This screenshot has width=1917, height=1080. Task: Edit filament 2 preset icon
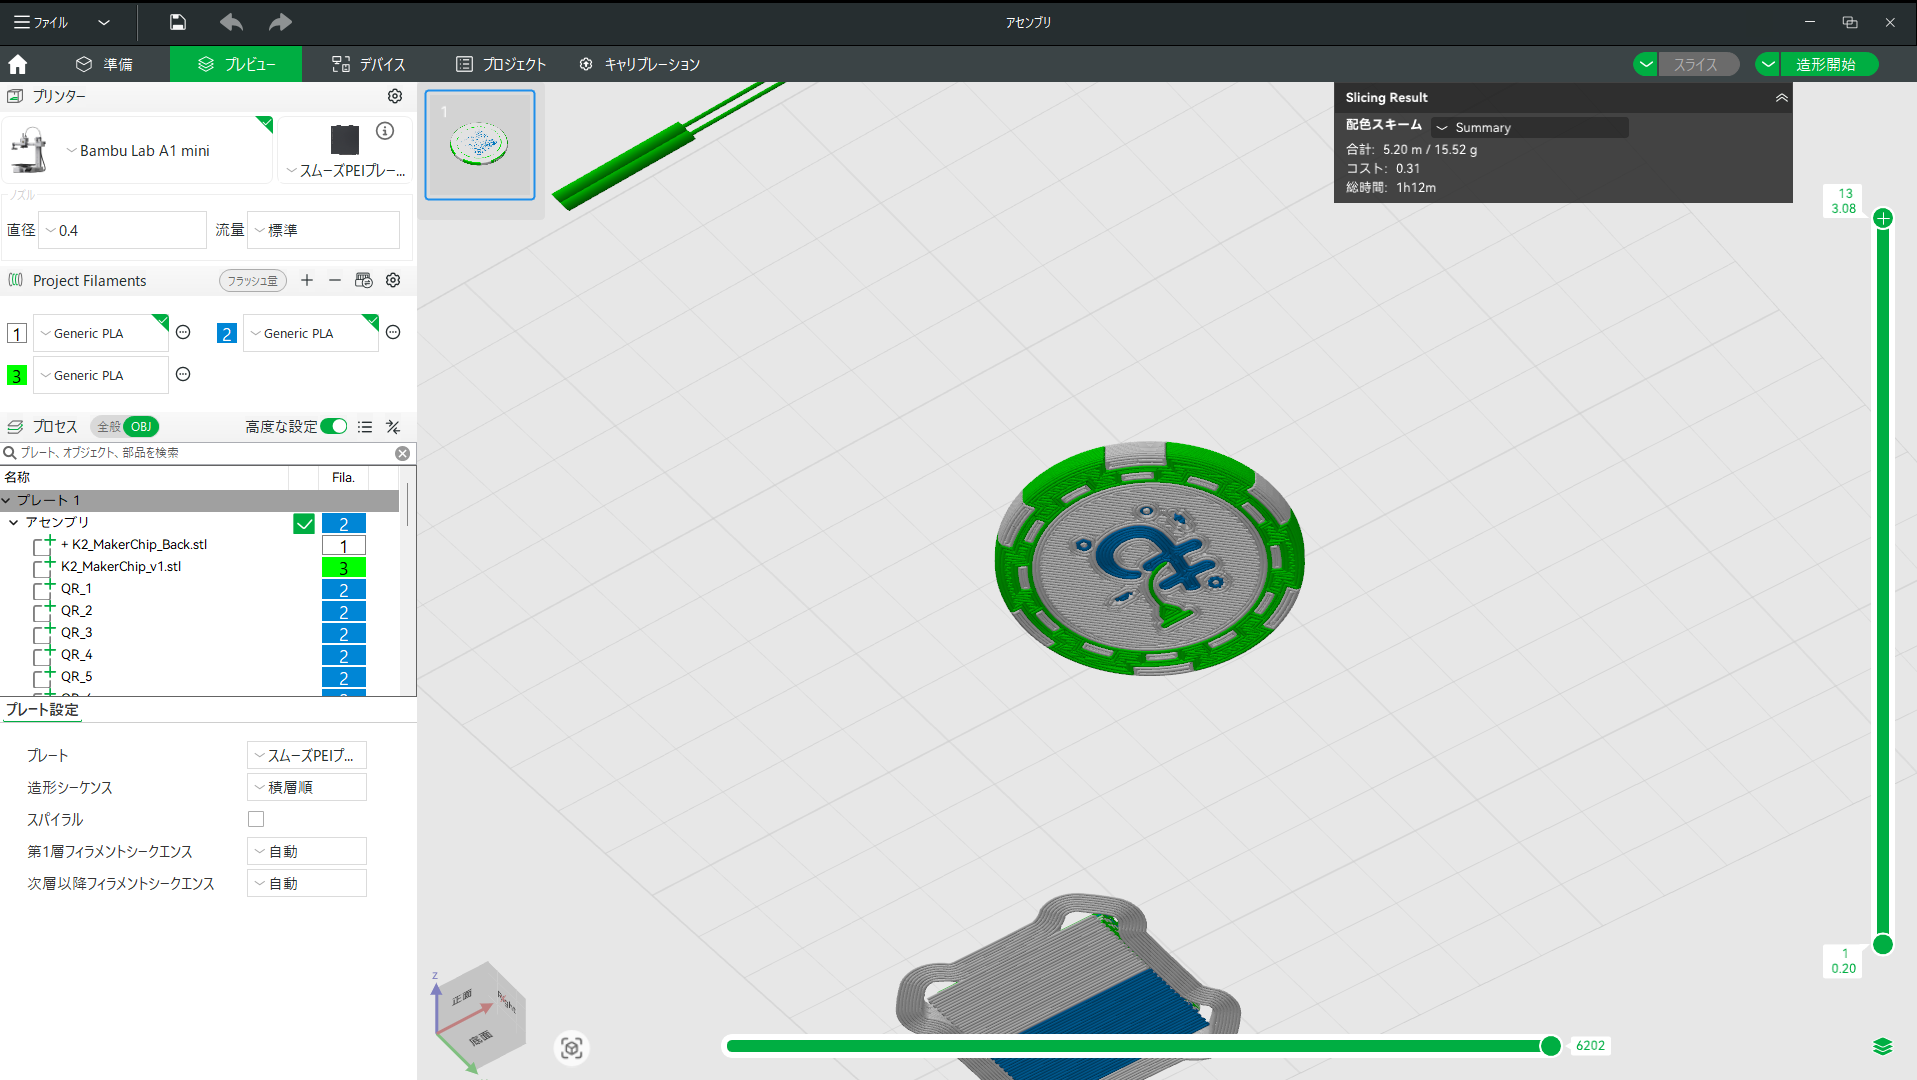tap(393, 332)
